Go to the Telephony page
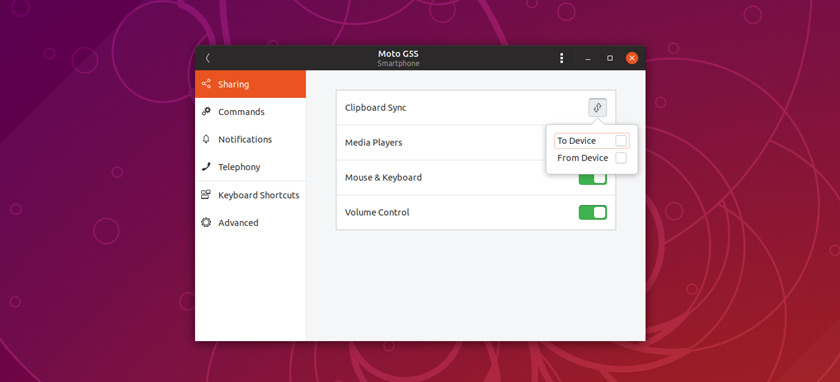 (x=250, y=167)
